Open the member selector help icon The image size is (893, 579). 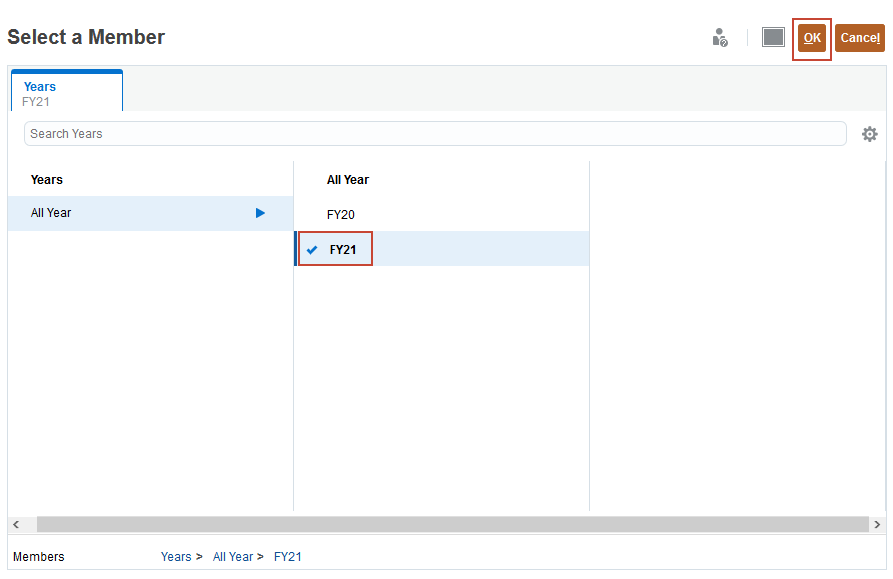pos(720,38)
